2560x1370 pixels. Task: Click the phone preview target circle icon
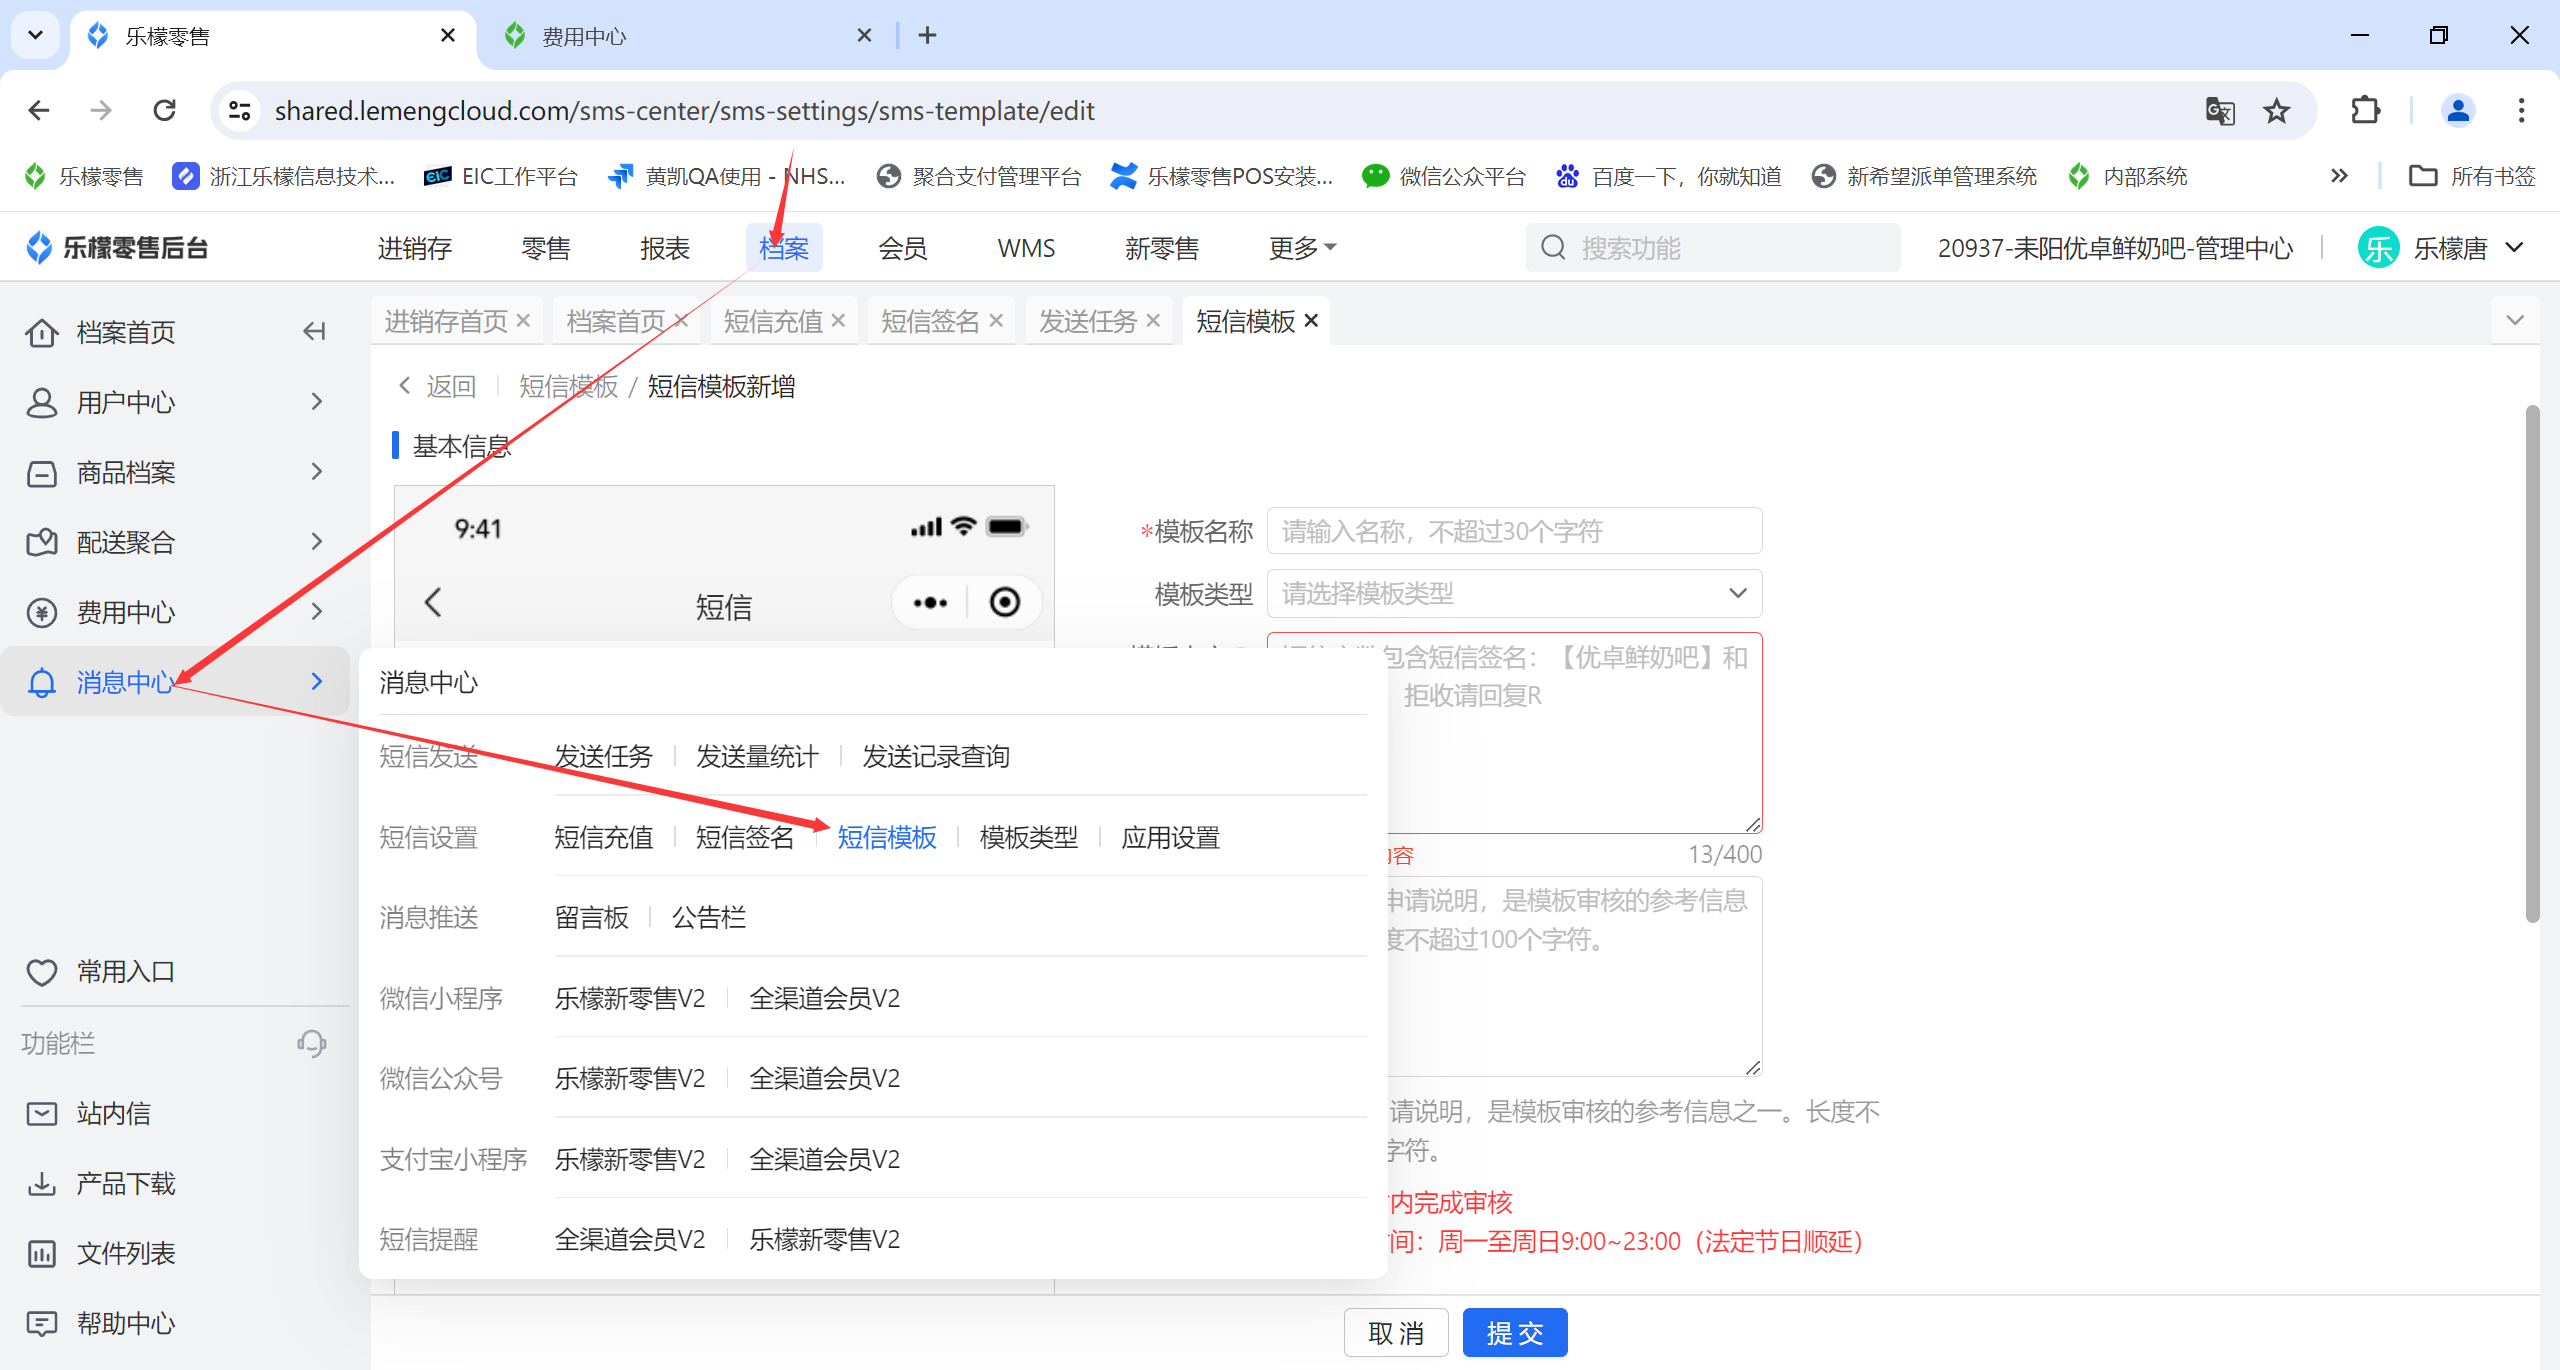point(1004,602)
